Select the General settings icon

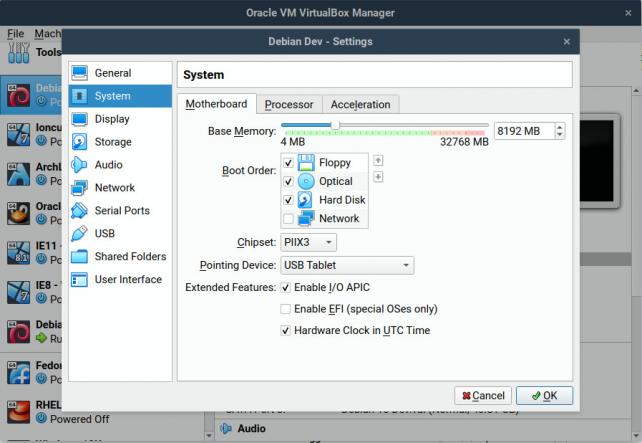point(80,73)
